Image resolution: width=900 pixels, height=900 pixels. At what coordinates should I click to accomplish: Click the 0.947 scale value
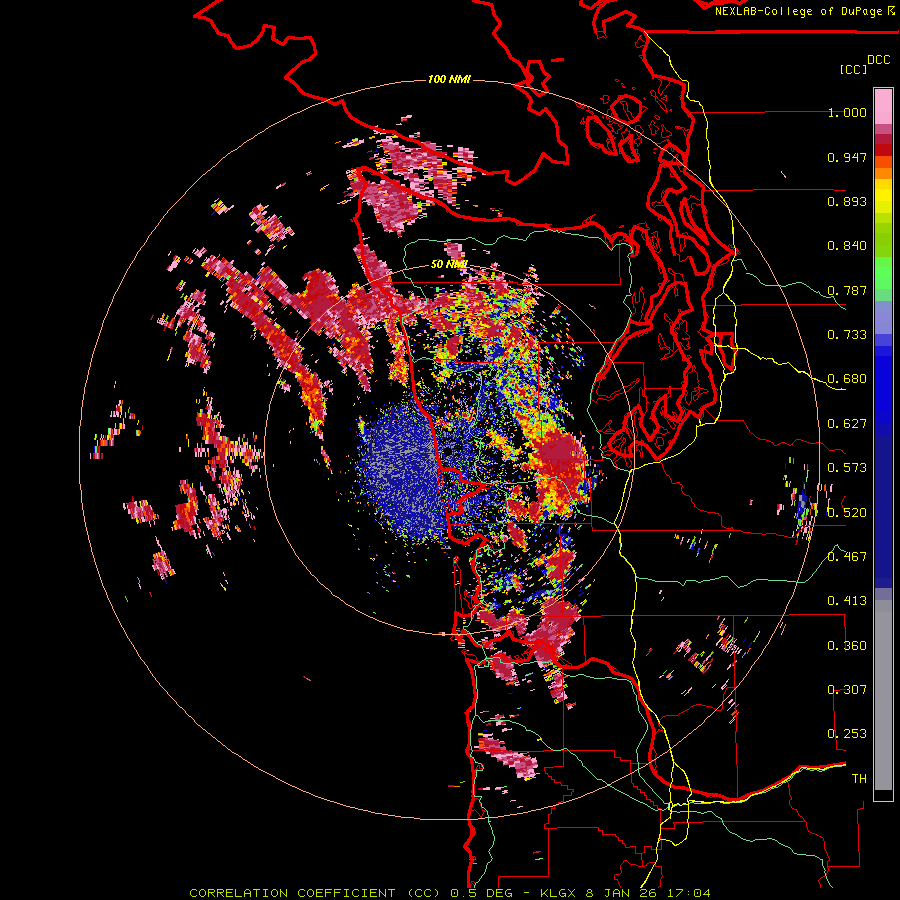tap(847, 157)
